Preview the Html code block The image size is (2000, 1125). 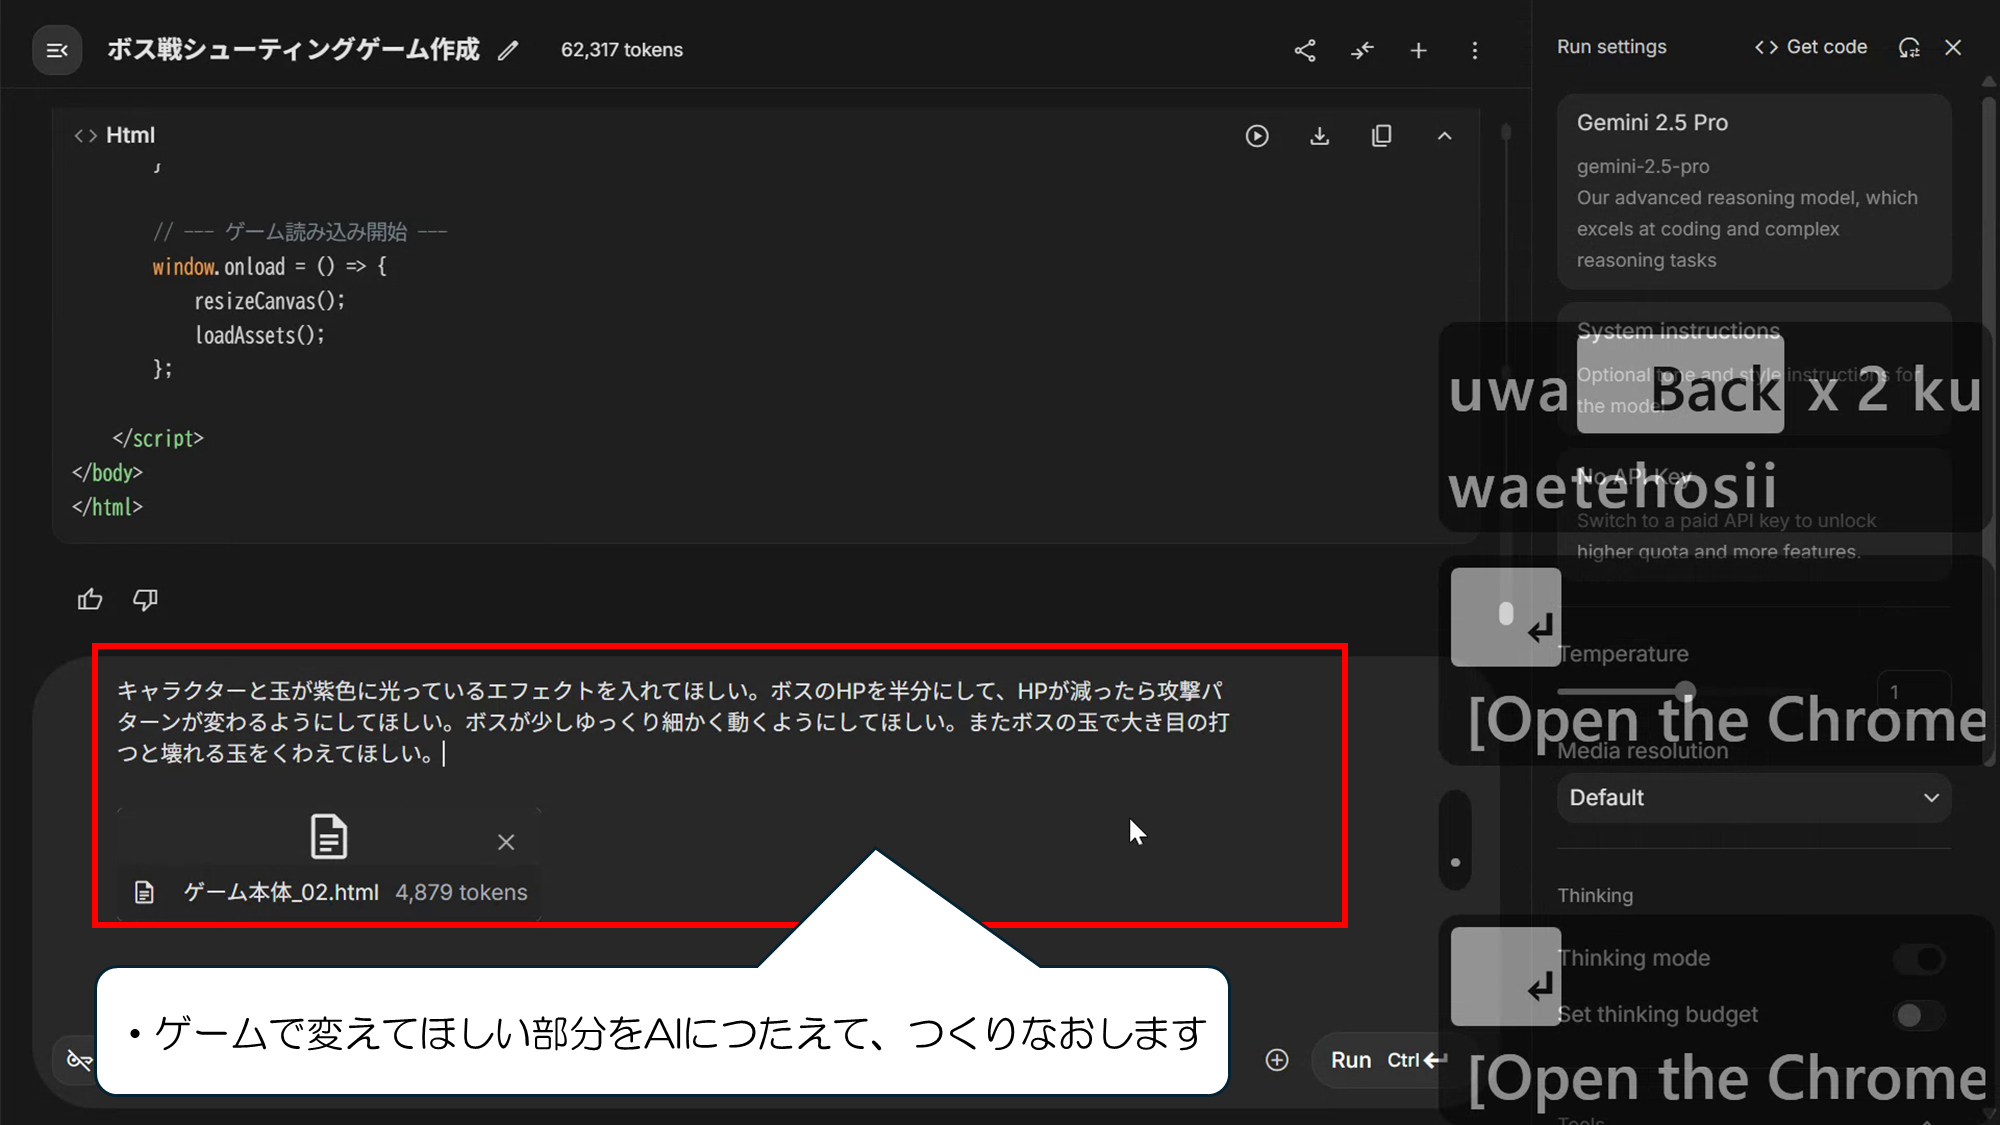click(1257, 136)
